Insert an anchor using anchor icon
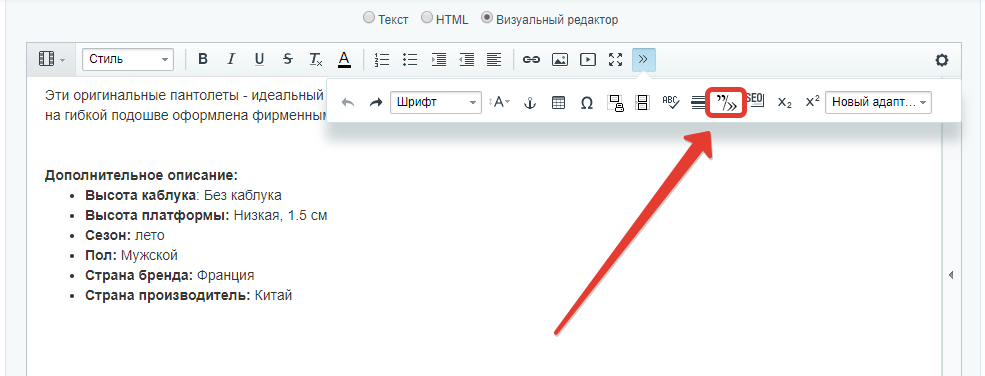This screenshot has width=985, height=376. pos(530,102)
